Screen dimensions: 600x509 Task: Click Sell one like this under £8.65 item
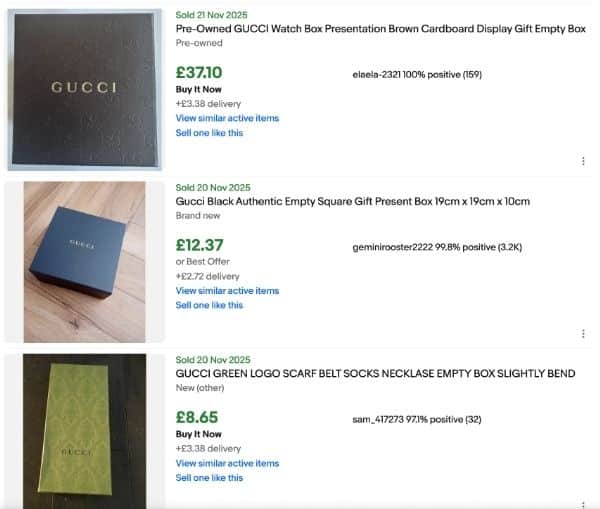tap(209, 478)
